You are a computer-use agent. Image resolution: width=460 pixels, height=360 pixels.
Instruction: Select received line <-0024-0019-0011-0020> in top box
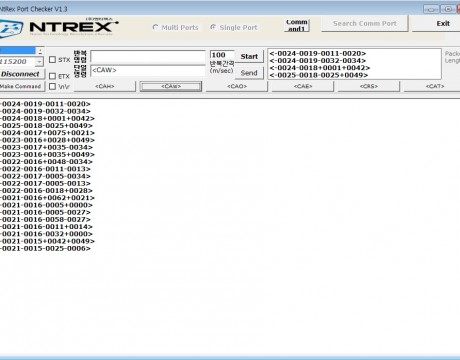pyautogui.click(x=318, y=53)
